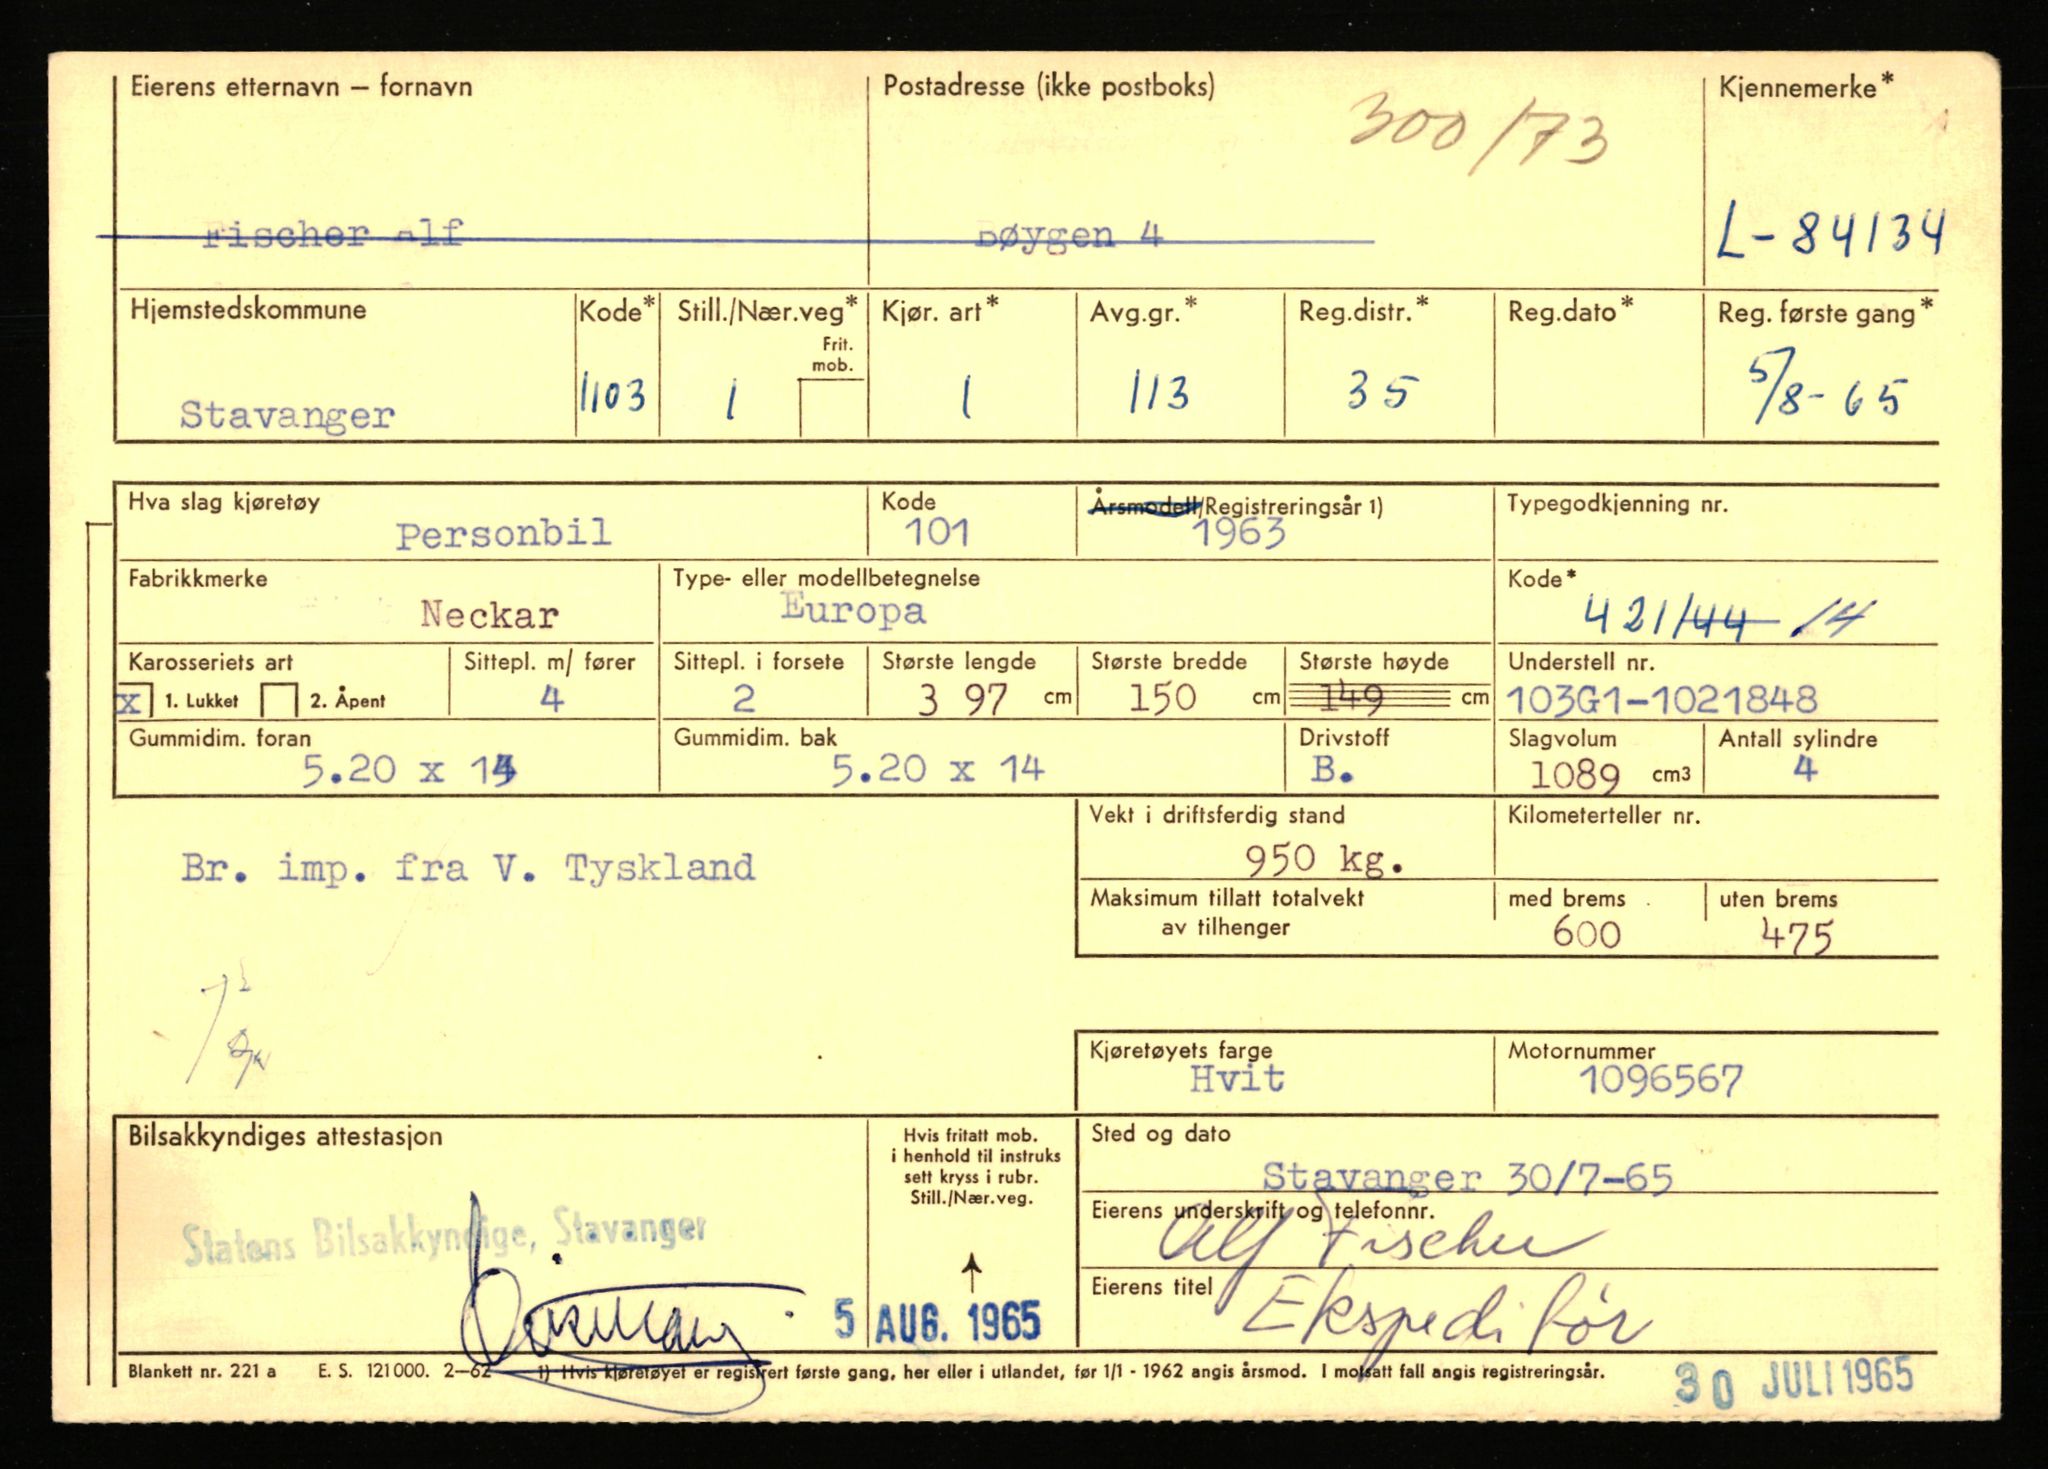Select the largest width value 150
2048x1469 pixels.
(x=1162, y=697)
